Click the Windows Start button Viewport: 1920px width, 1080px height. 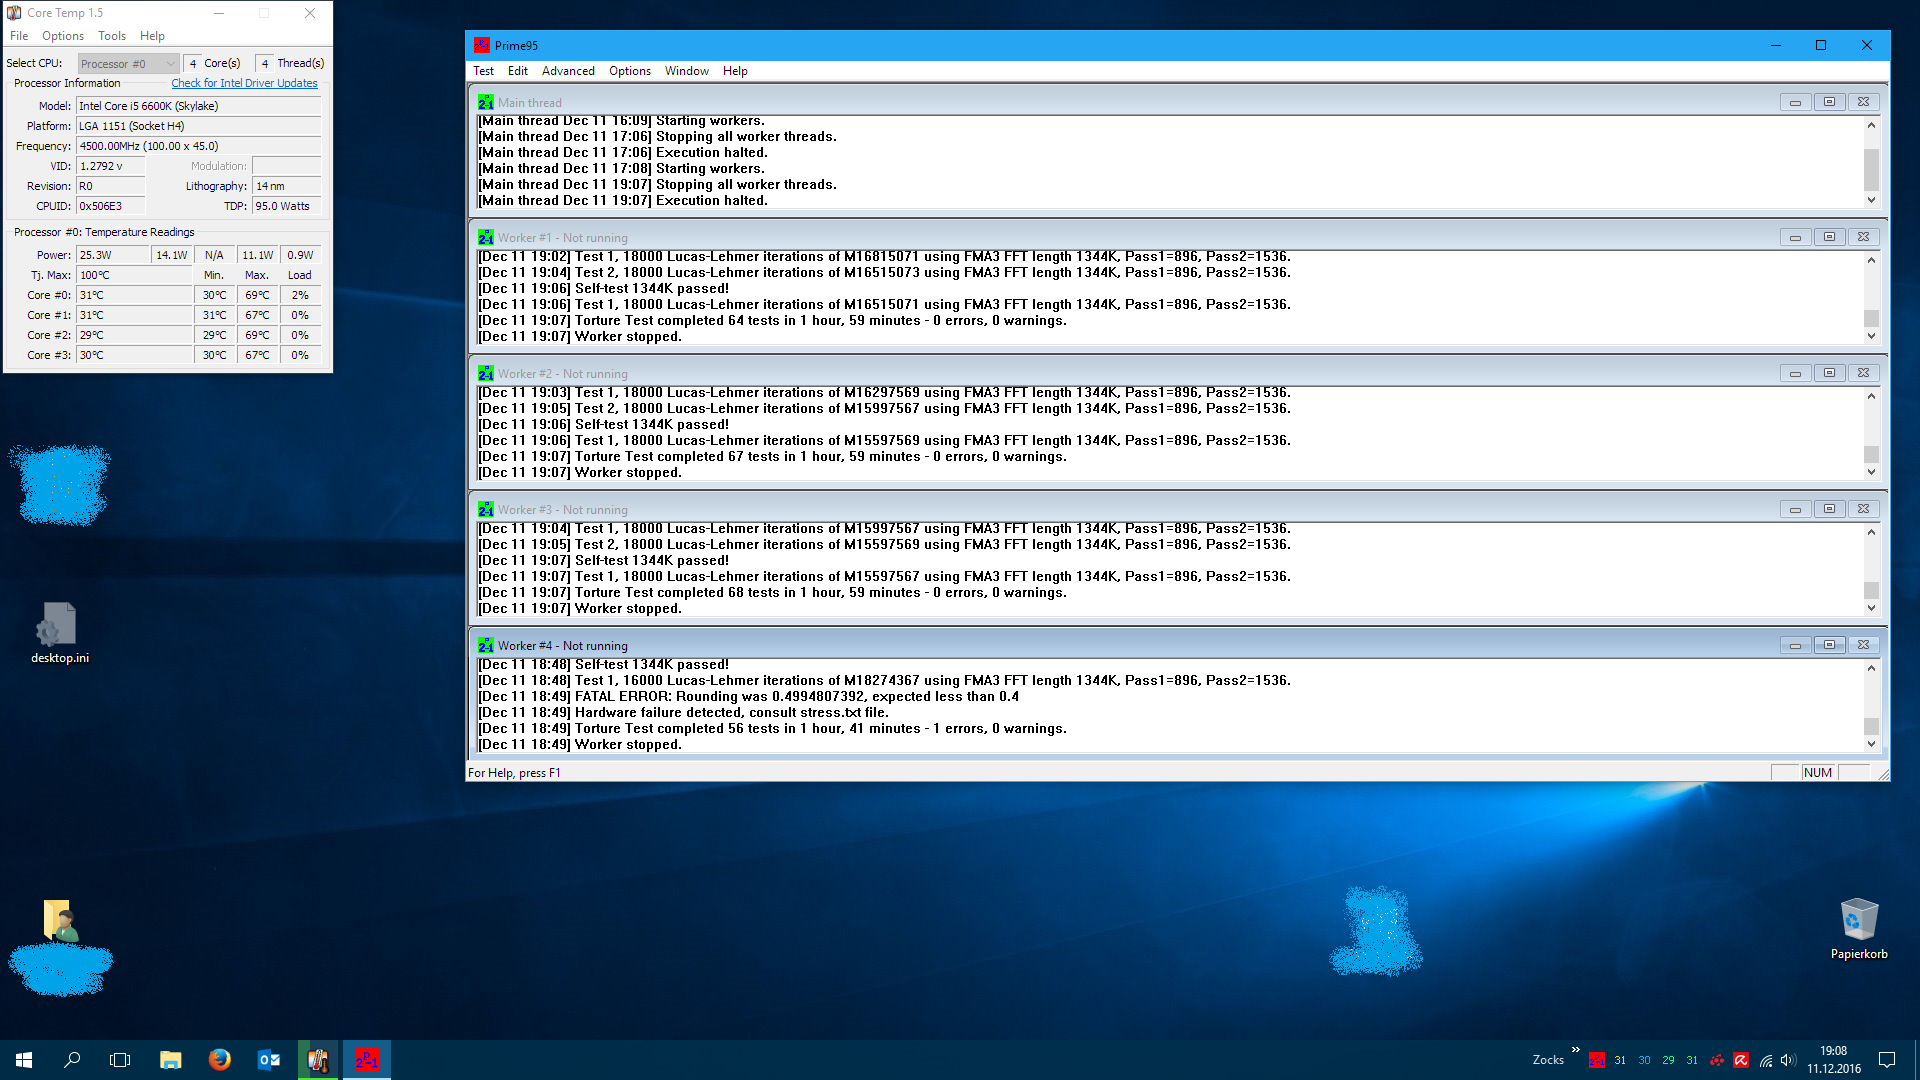[x=24, y=1060]
